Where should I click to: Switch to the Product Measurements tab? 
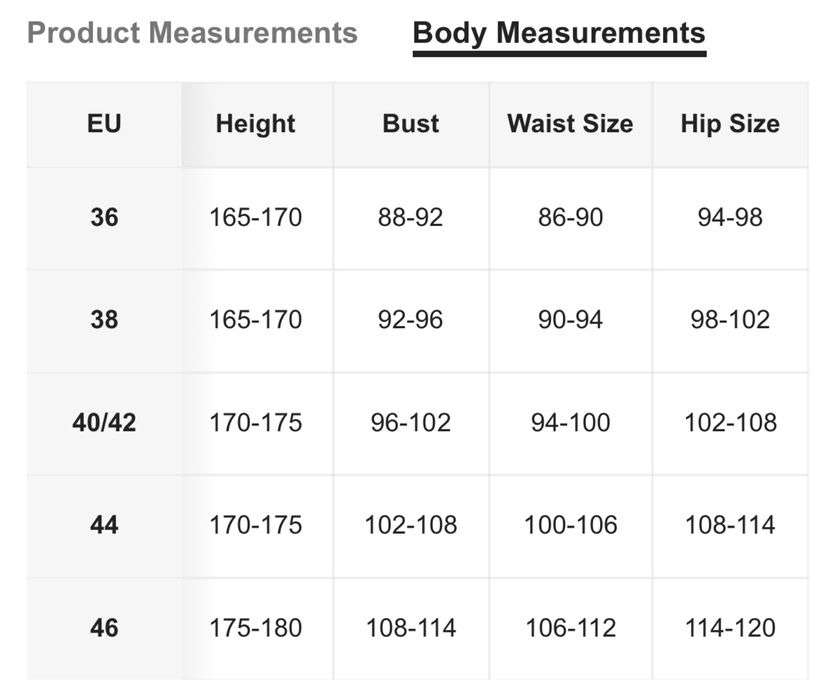(192, 33)
